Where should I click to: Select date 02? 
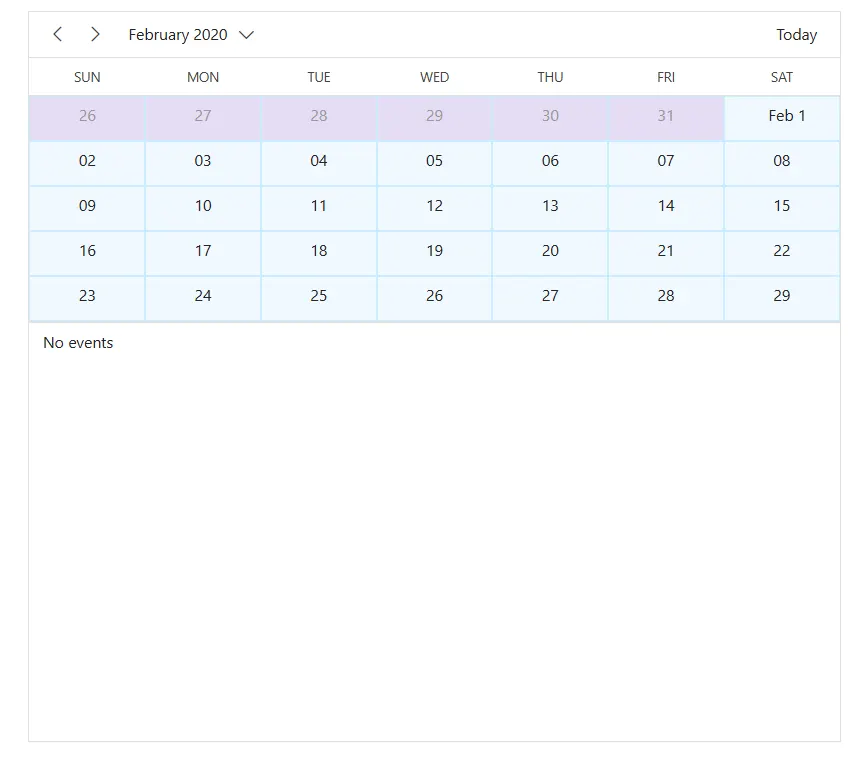click(87, 163)
